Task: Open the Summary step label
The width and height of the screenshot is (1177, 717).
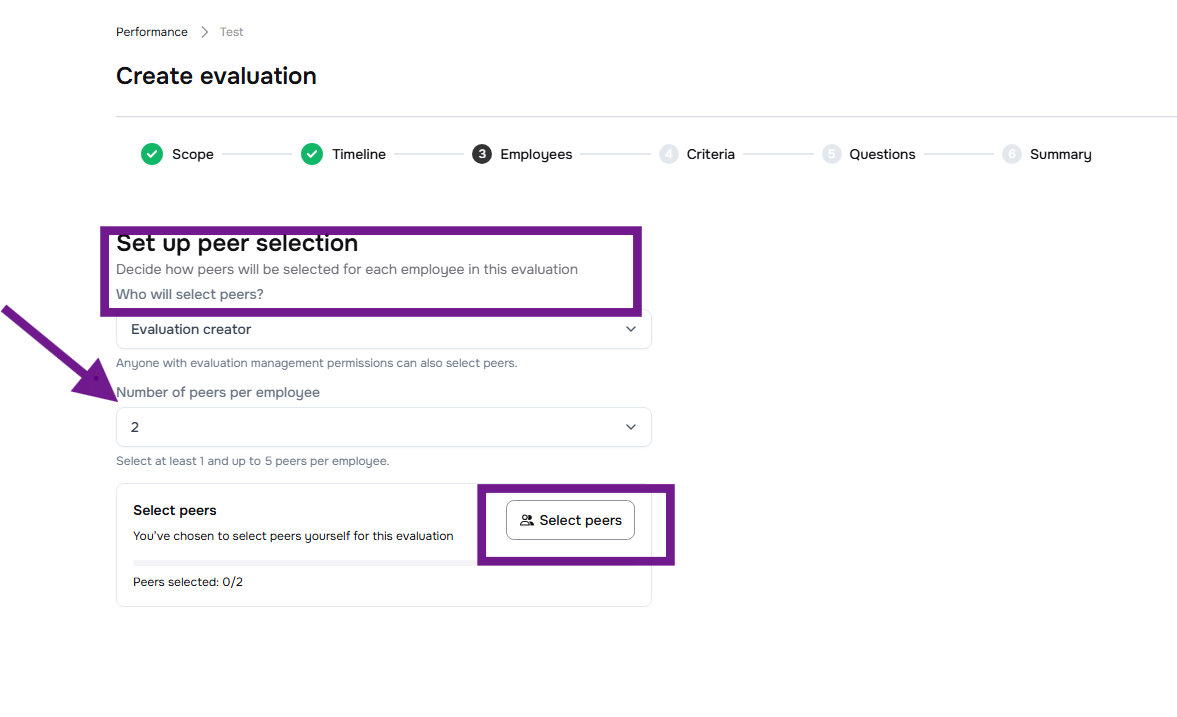Action: pyautogui.click(x=1061, y=154)
